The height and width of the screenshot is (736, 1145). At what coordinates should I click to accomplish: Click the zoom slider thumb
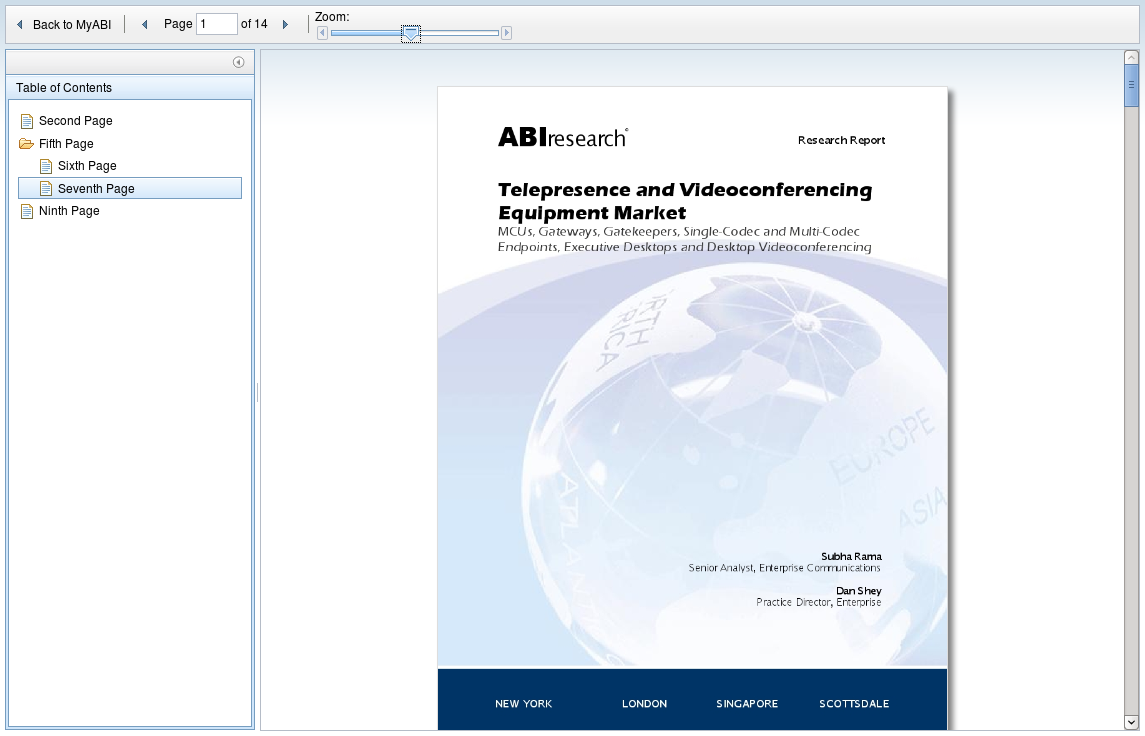point(411,34)
